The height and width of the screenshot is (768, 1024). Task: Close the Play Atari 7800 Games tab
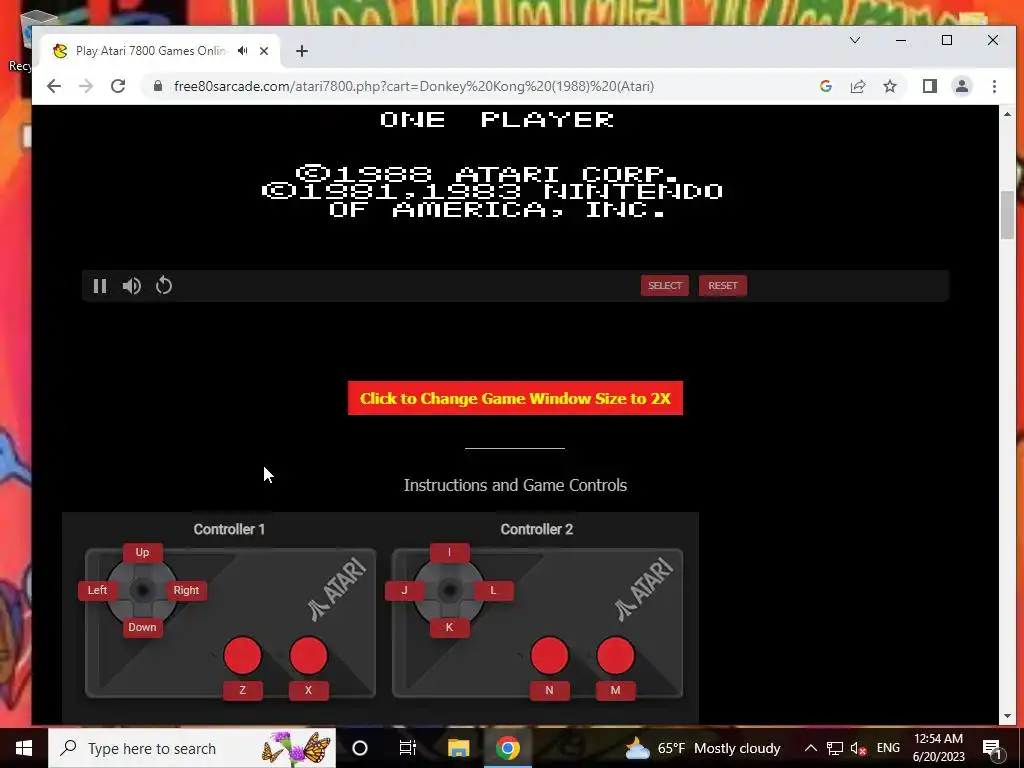coord(264,50)
